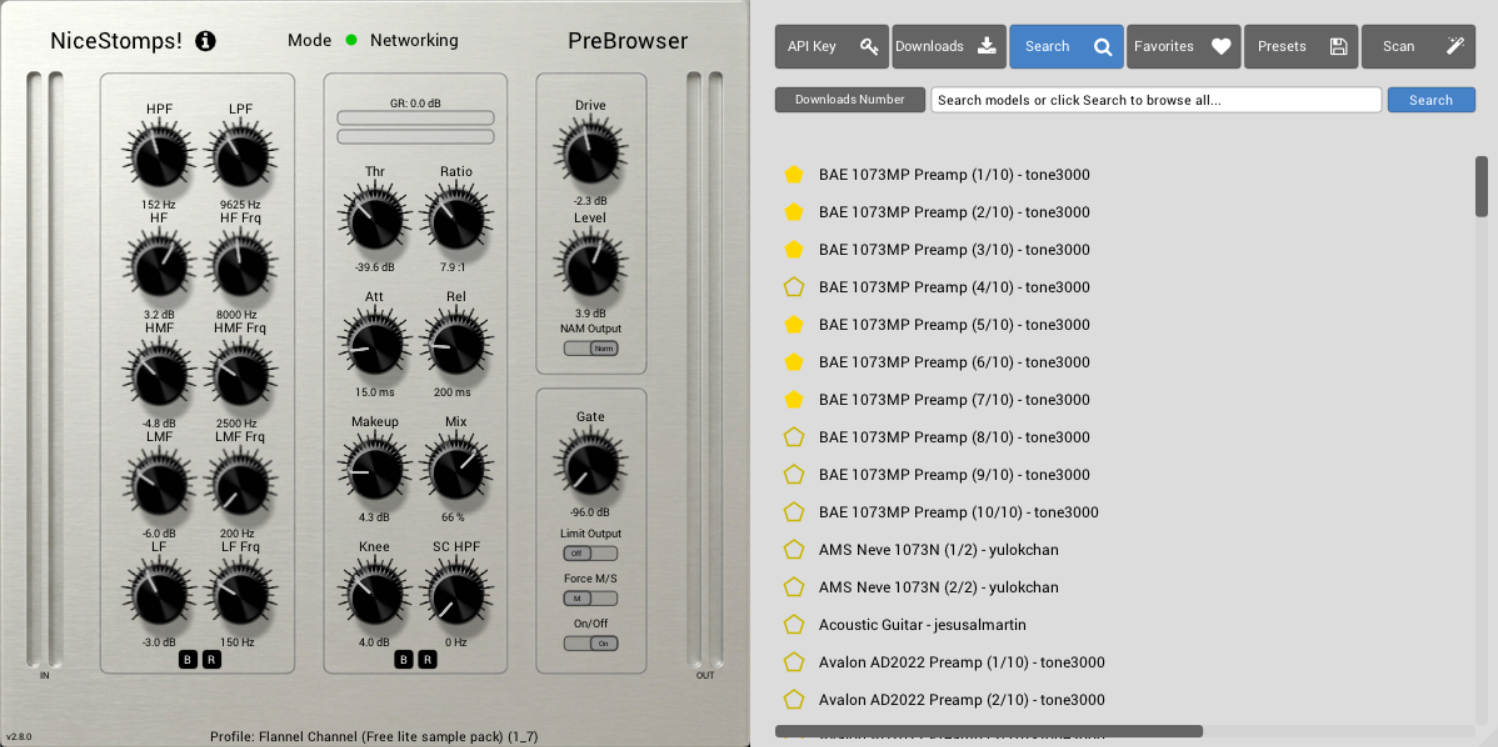Click the search models input field
The image size is (1498, 747).
1156,100
